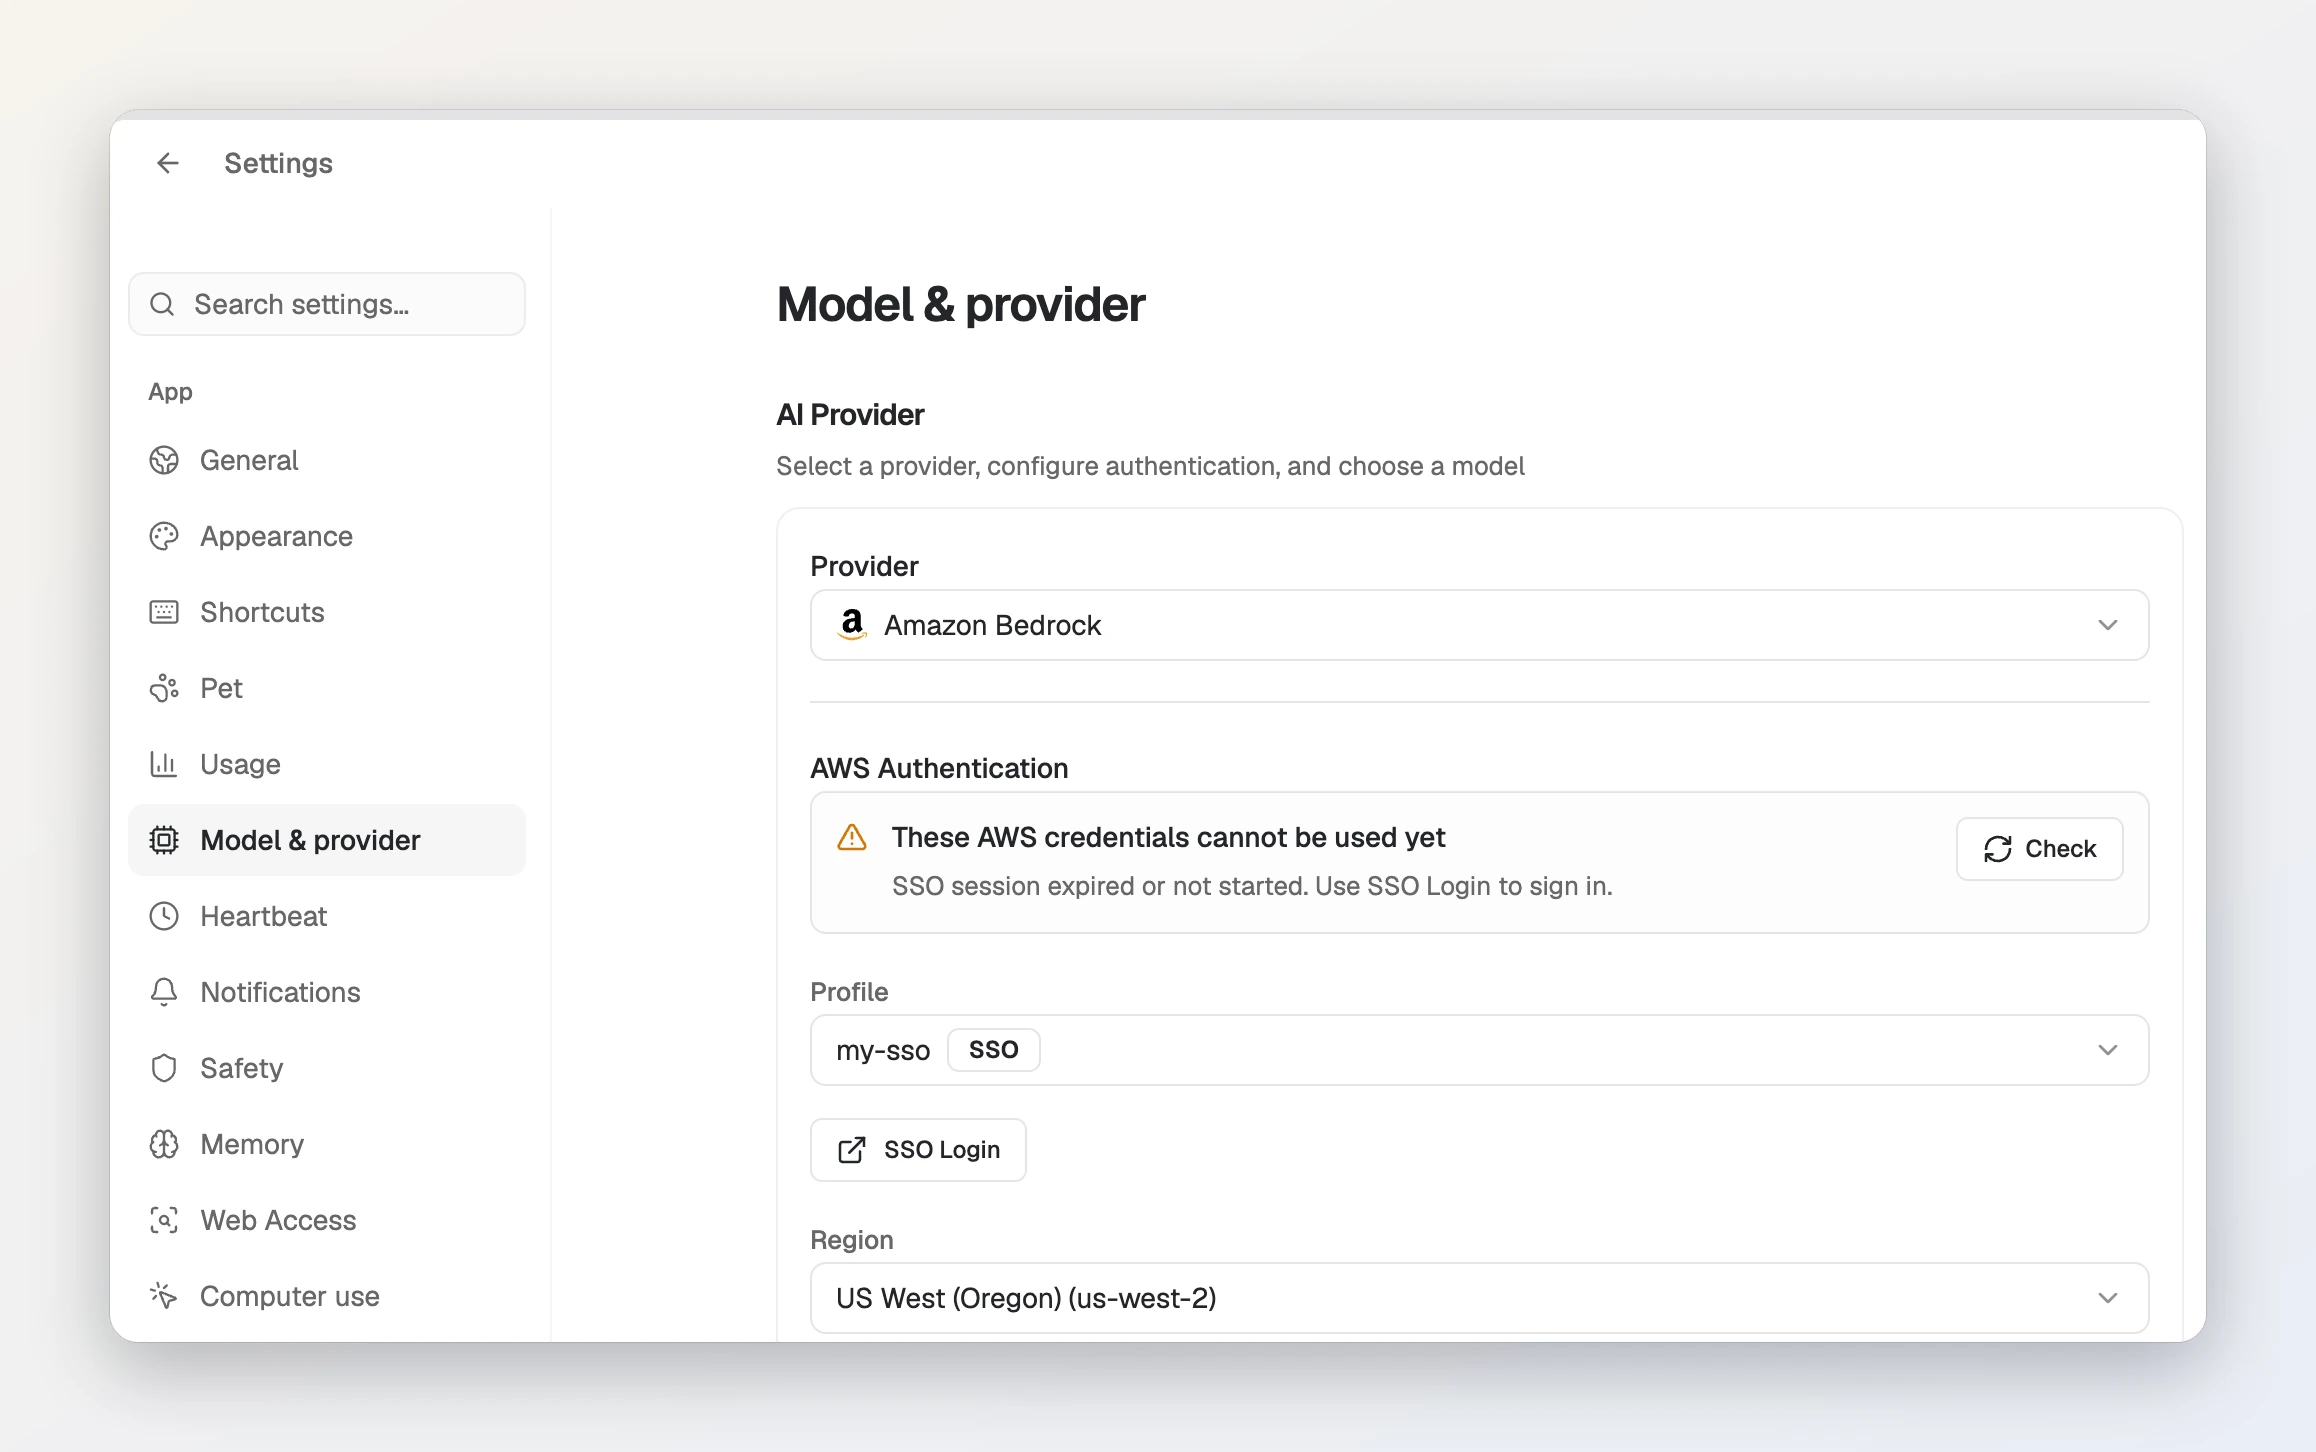Open Computer use settings
Image resolution: width=2316 pixels, height=1452 pixels.
[x=327, y=1296]
